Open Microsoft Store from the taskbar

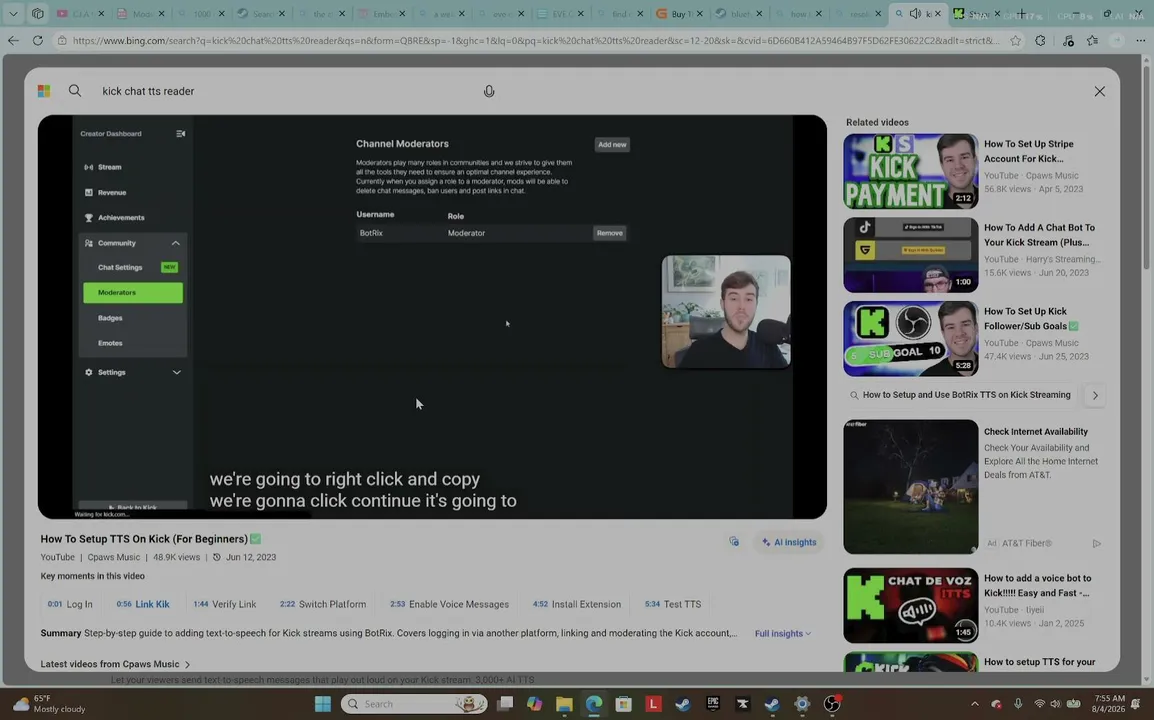(623, 704)
